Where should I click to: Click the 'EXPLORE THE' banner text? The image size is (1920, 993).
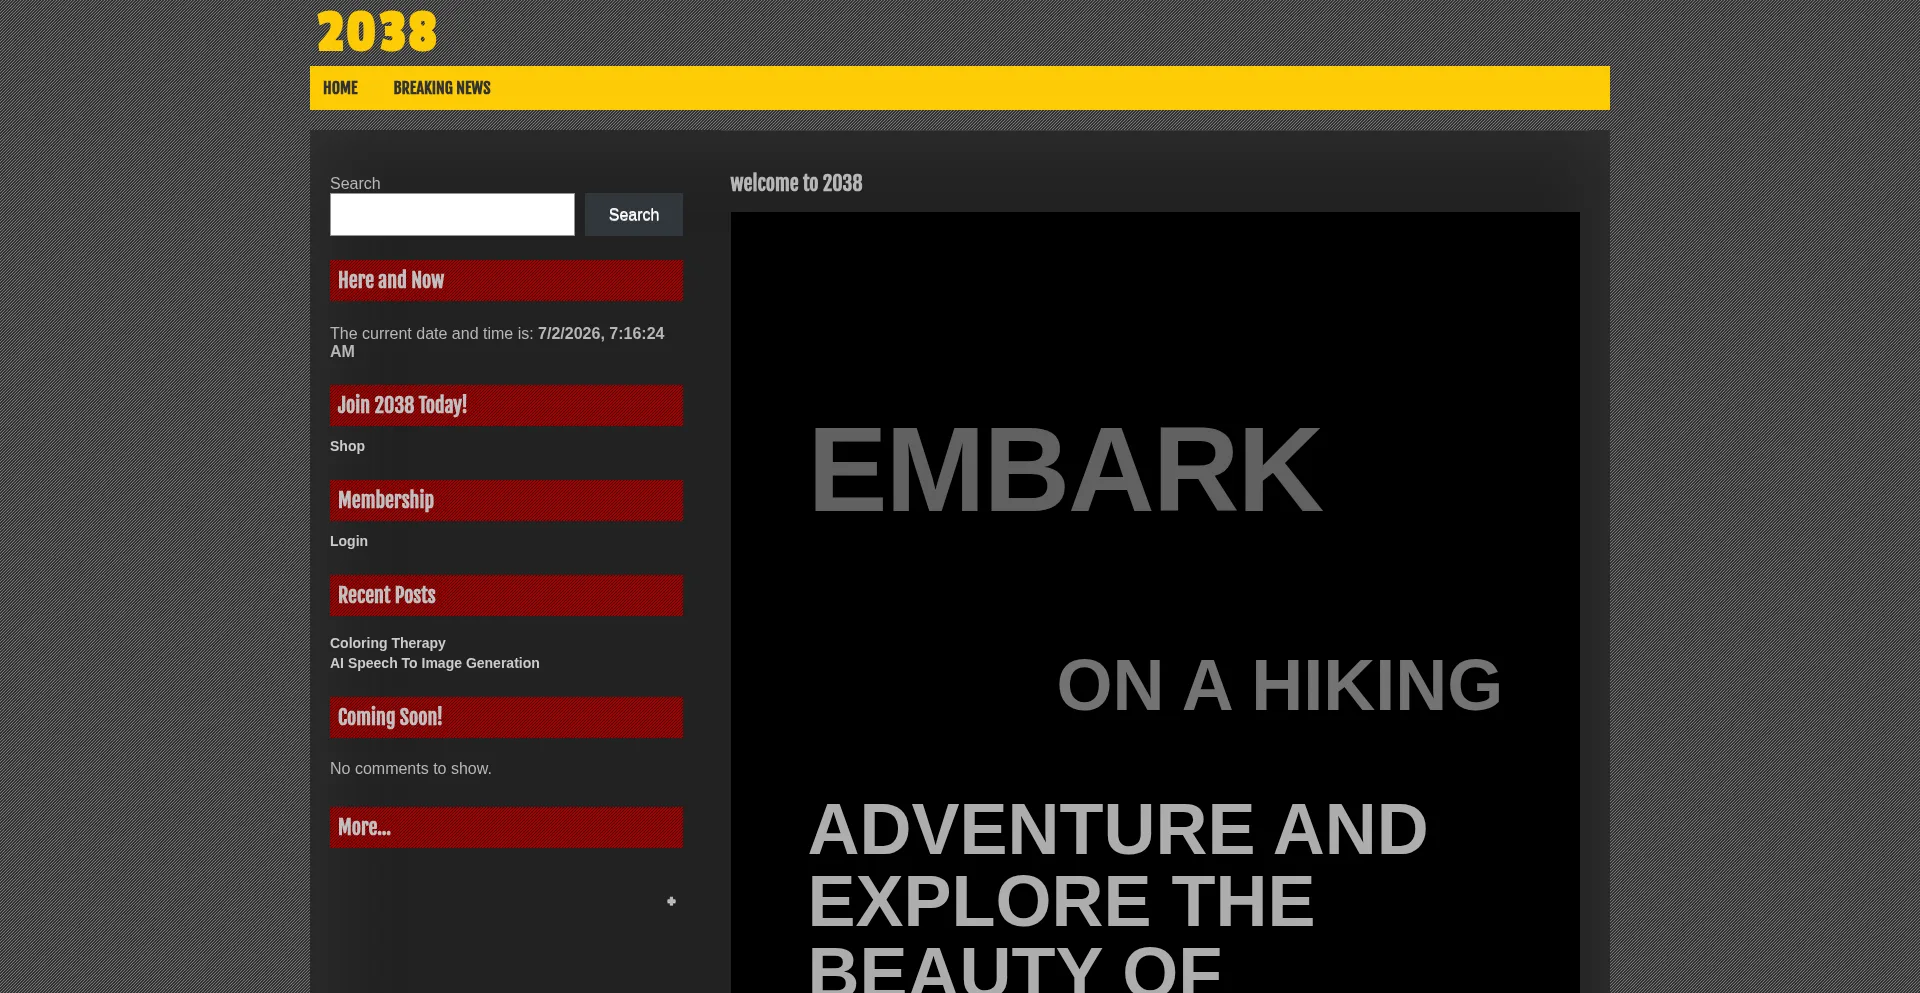pos(1061,901)
